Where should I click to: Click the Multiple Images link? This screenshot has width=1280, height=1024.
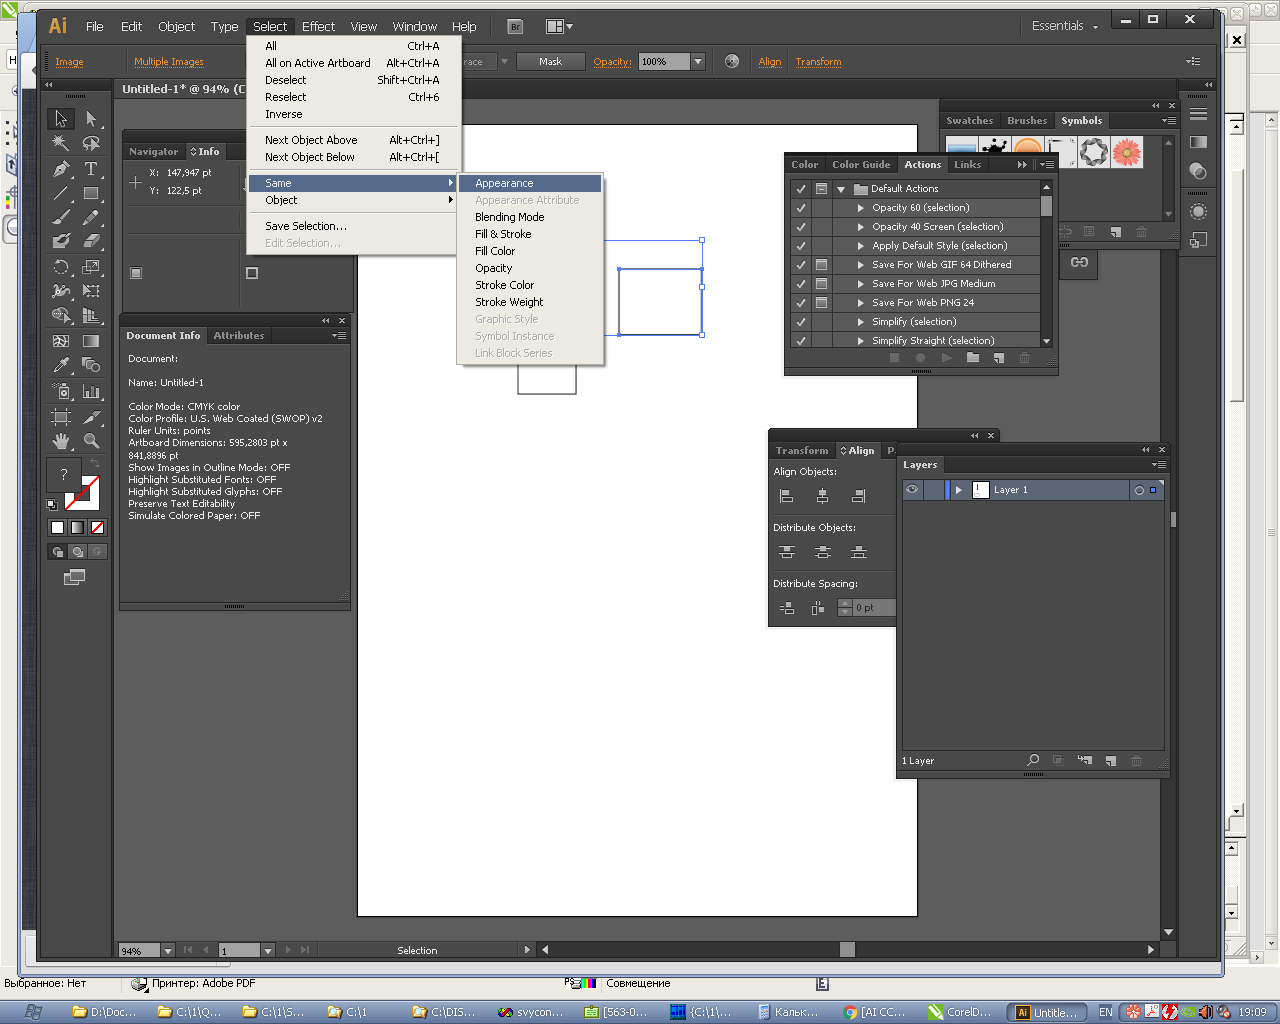coord(169,62)
